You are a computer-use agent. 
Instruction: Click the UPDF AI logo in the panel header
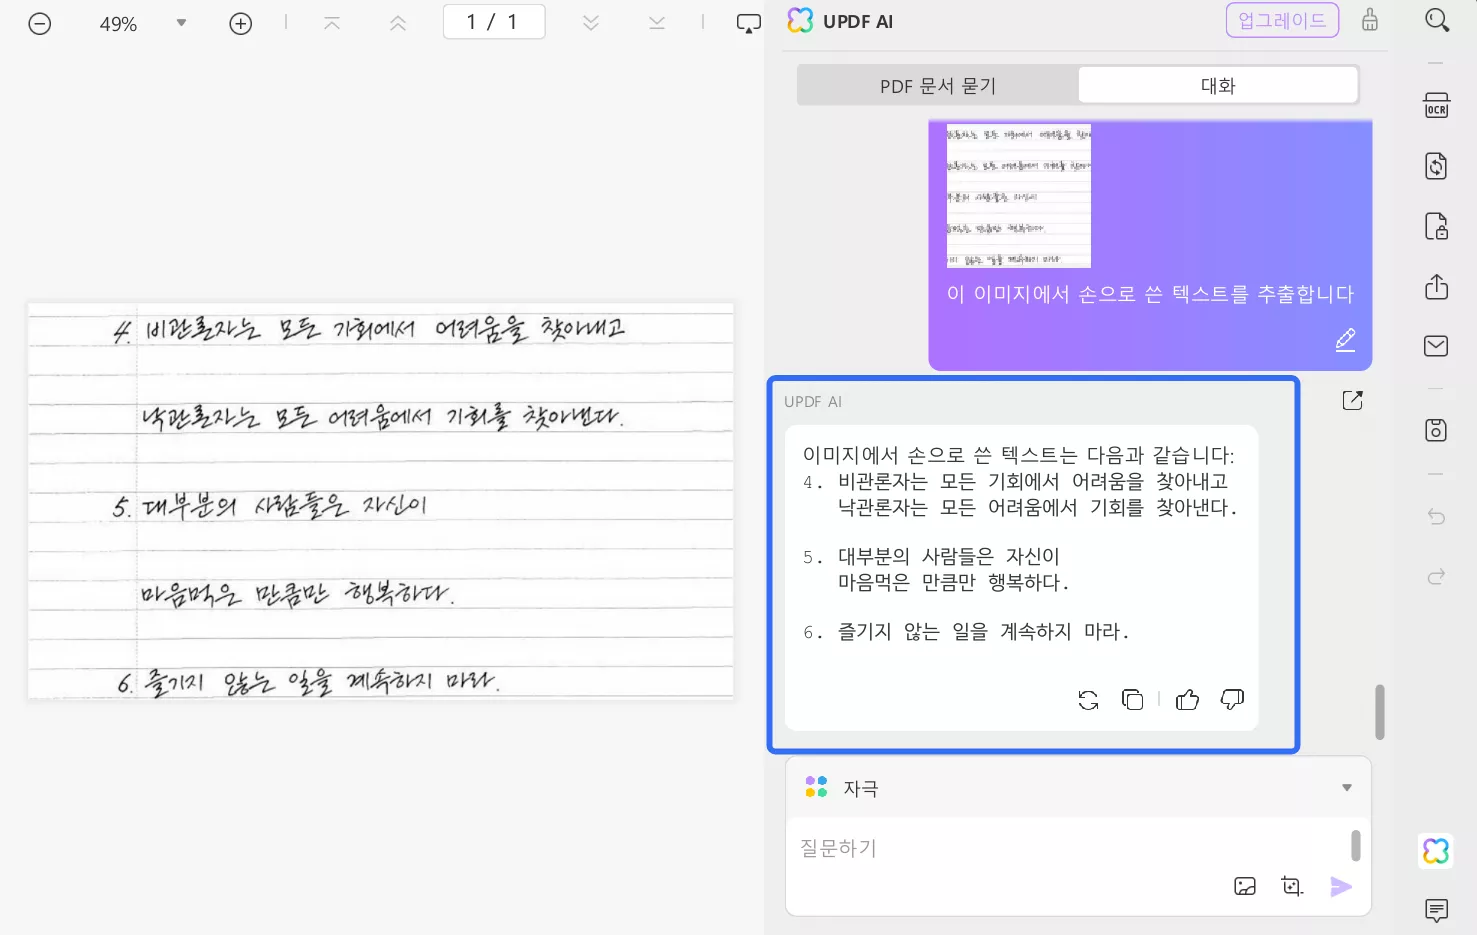click(800, 21)
